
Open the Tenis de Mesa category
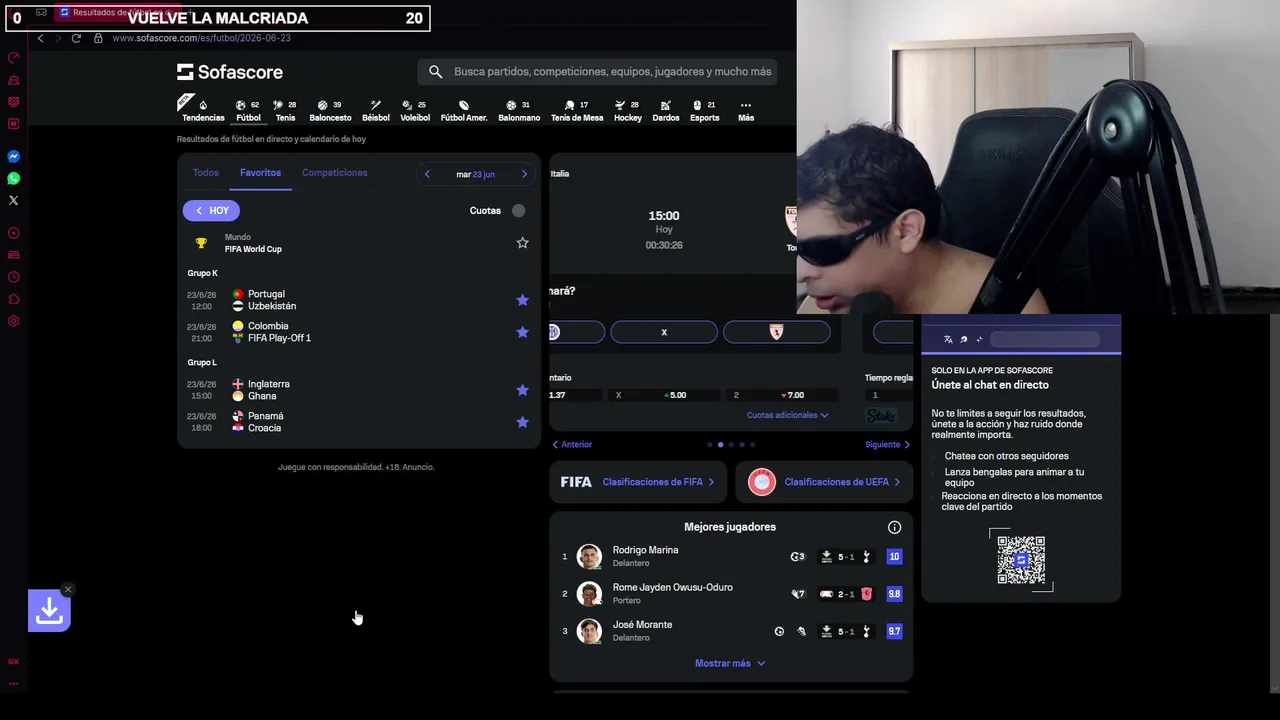[x=577, y=110]
